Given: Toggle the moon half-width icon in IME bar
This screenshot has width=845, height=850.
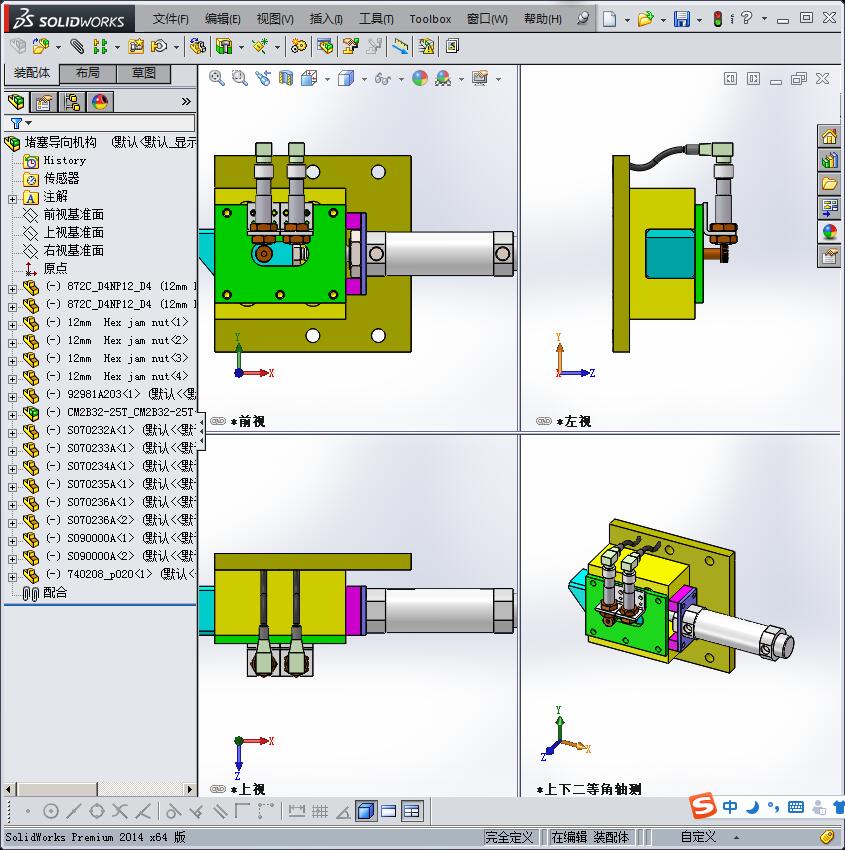Looking at the screenshot, I should tap(752, 807).
